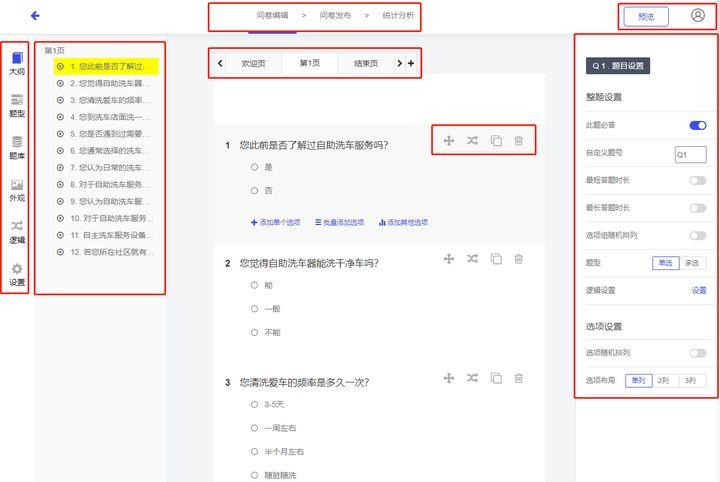Click shuffle icon for question 2
The width and height of the screenshot is (720, 482).
click(x=472, y=259)
